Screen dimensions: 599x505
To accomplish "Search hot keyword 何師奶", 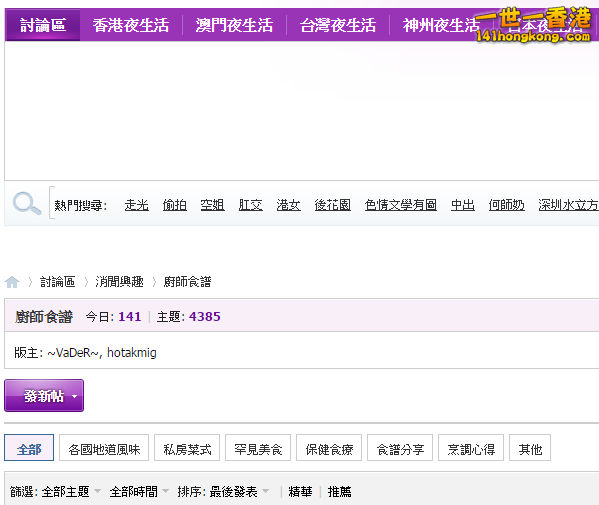I will tap(507, 205).
